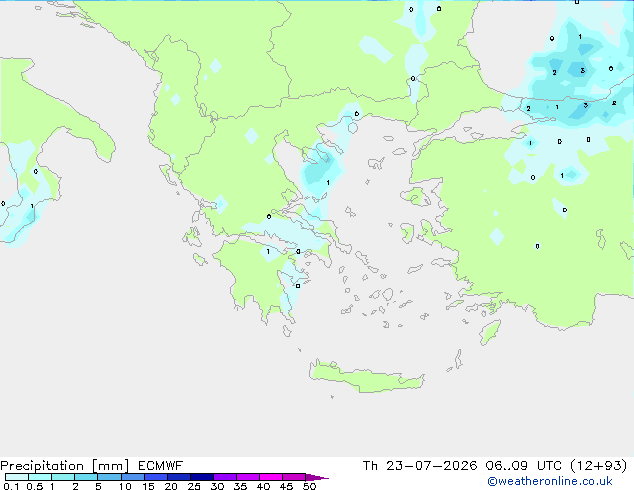Click the navy legend swatch between 25 and 30
Viewport: 634px width, 490px height.
click(x=202, y=477)
